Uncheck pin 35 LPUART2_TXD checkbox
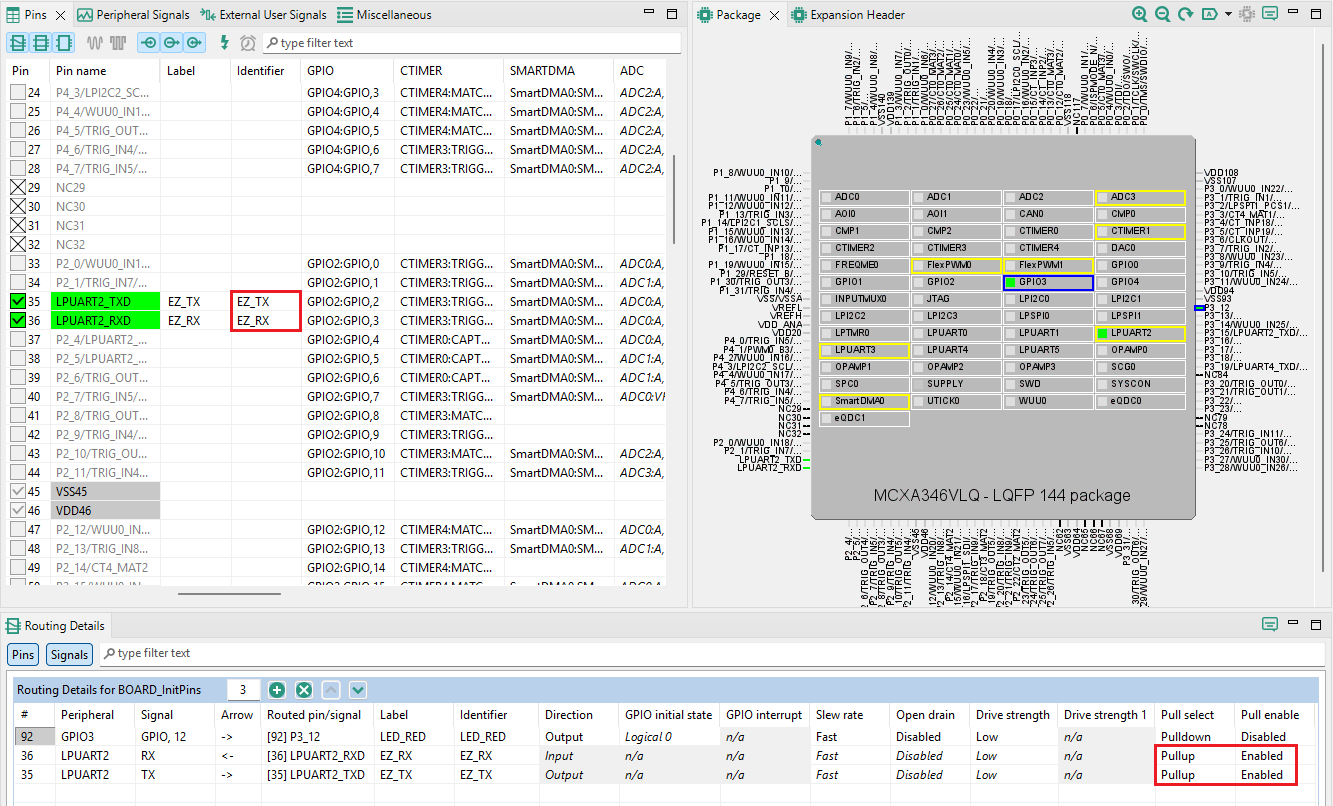This screenshot has width=1333, height=806. [18, 301]
